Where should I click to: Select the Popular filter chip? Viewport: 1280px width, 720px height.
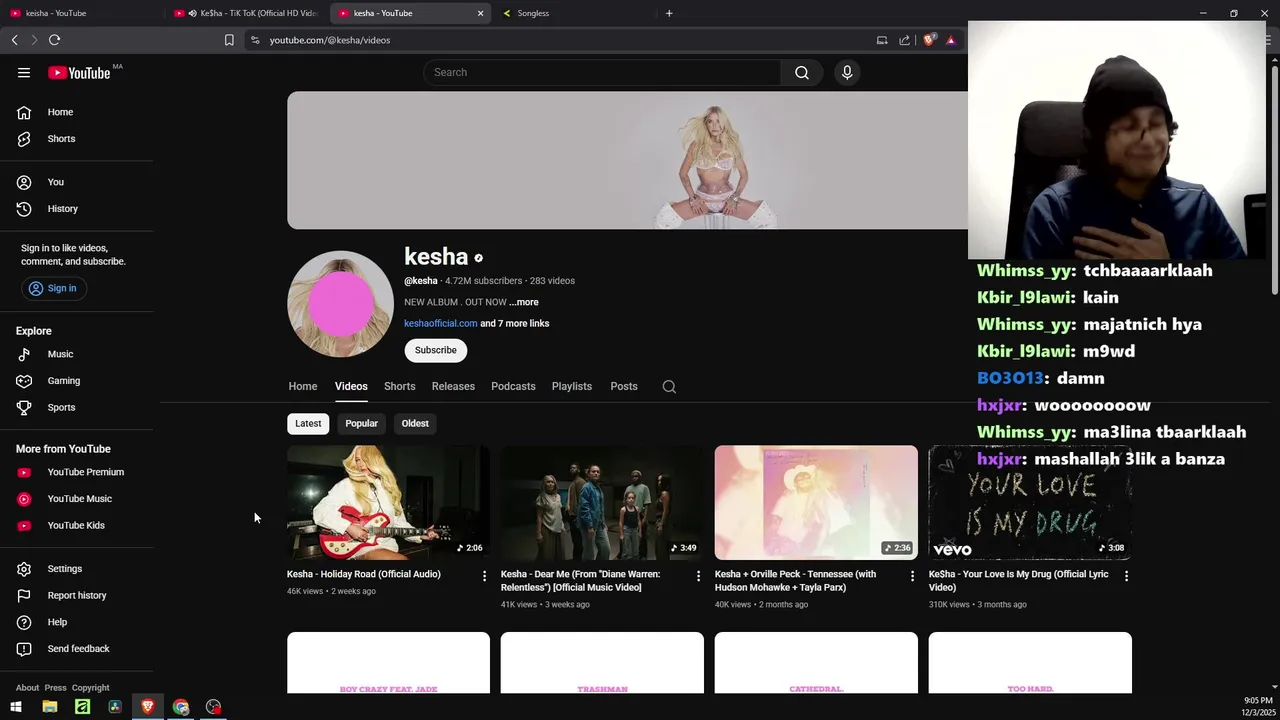(361, 423)
